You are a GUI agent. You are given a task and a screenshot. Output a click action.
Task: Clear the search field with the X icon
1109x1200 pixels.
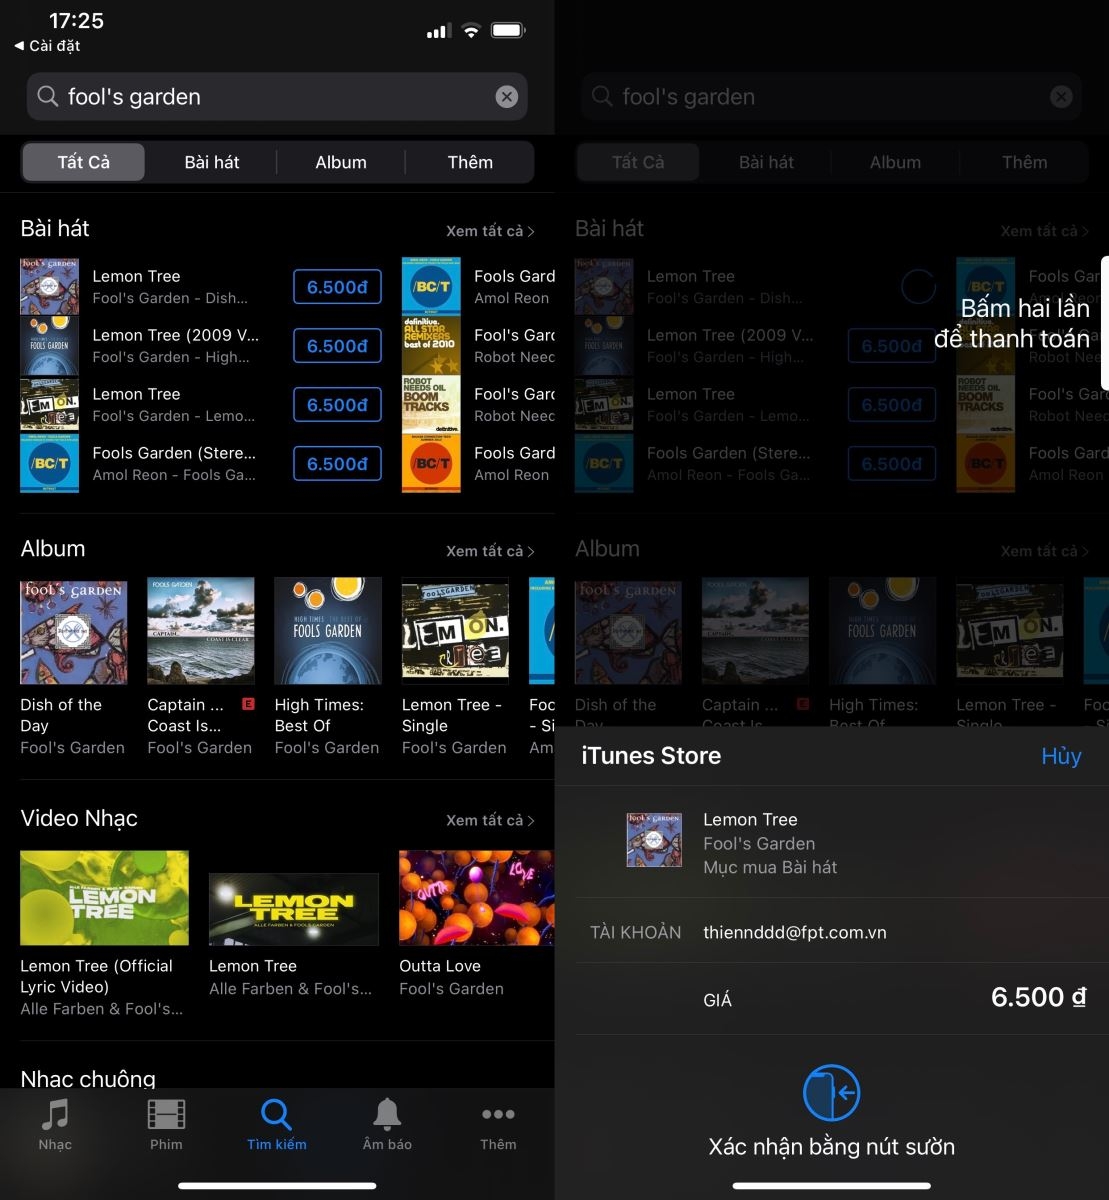pyautogui.click(x=507, y=96)
